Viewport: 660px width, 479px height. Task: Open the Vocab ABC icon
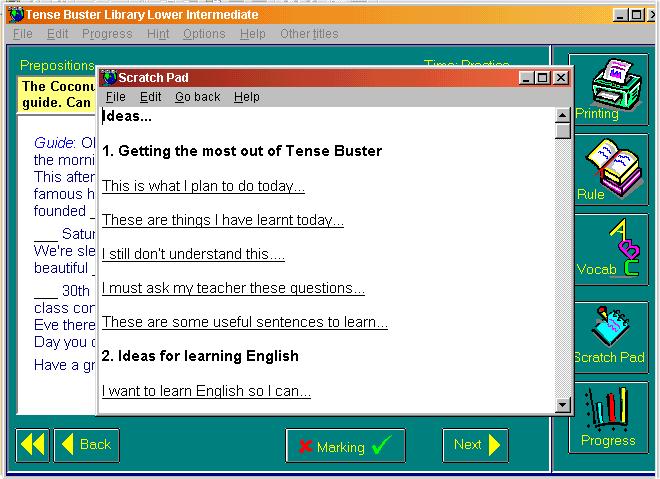pos(610,247)
